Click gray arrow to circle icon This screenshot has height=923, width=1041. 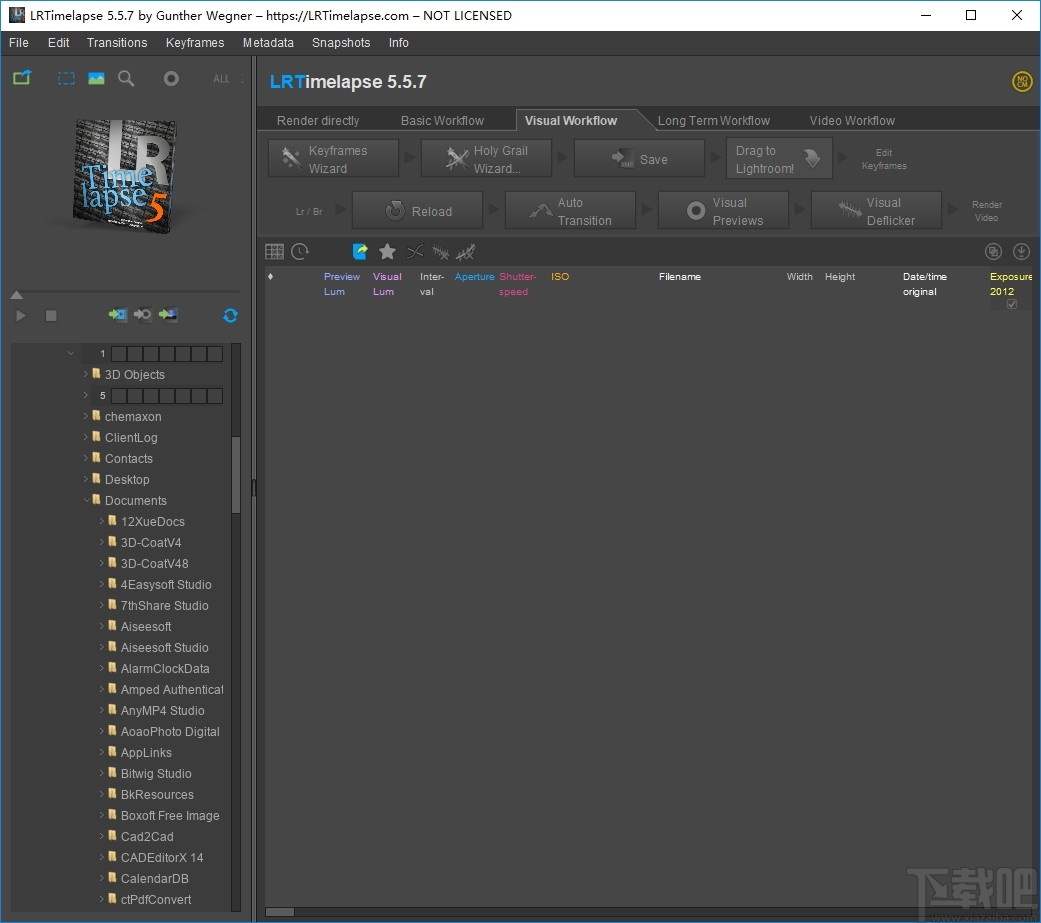[142, 314]
